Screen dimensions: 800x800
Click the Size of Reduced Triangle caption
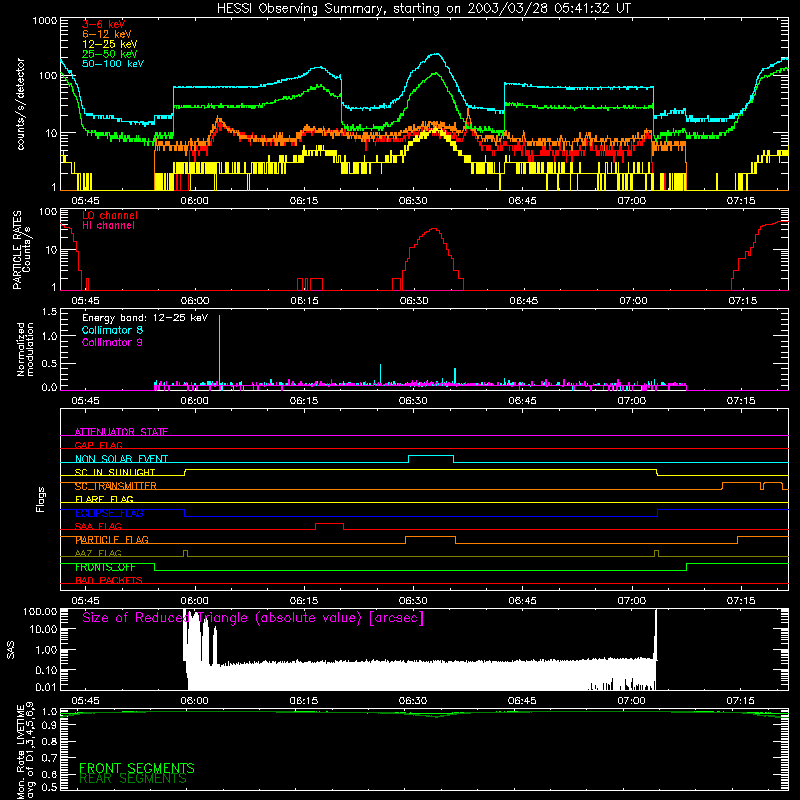click(x=253, y=618)
